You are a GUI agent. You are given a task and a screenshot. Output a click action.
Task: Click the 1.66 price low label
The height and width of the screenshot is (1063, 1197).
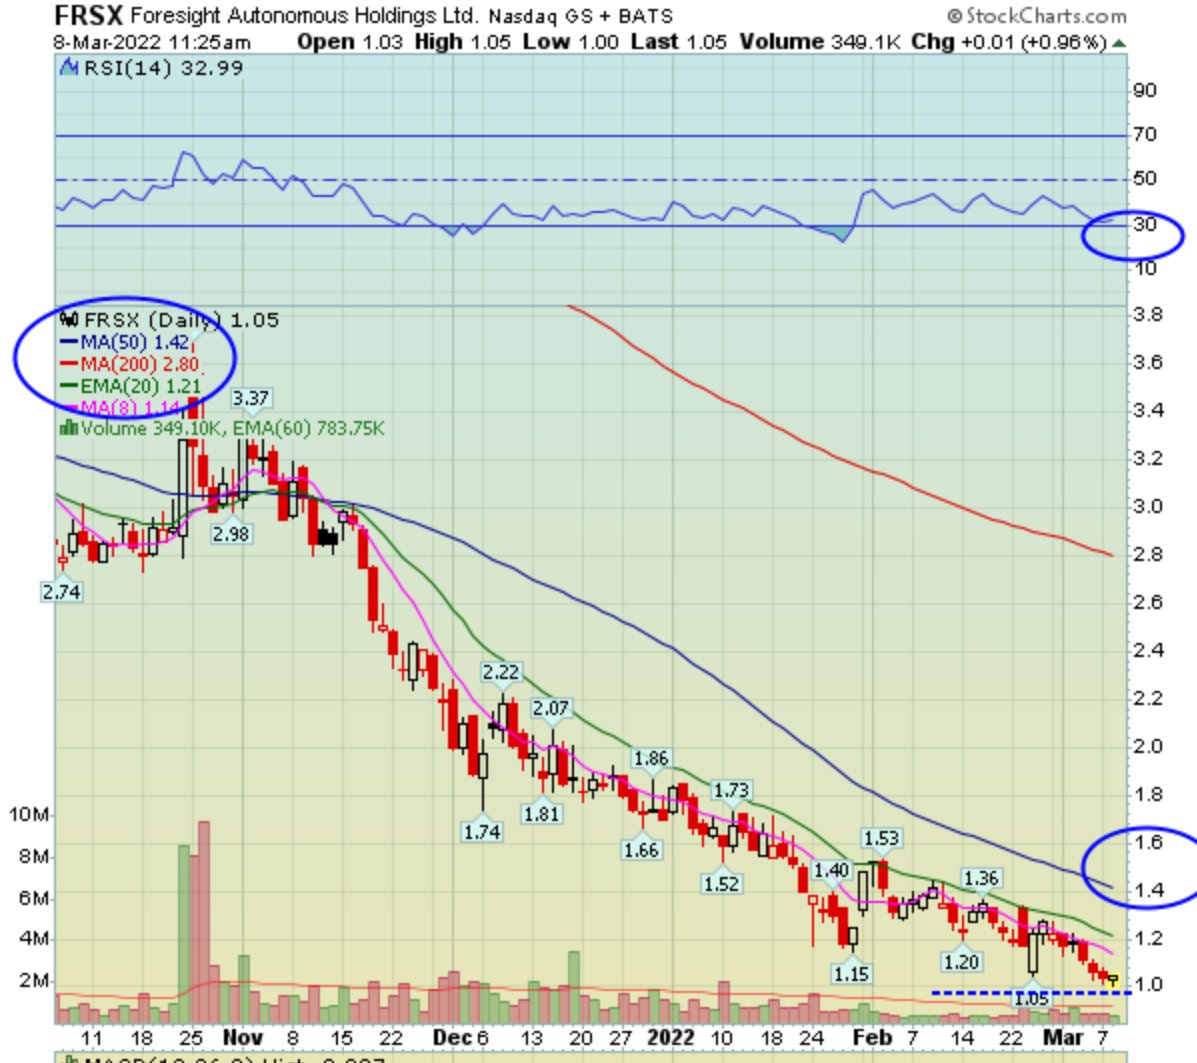(640, 850)
